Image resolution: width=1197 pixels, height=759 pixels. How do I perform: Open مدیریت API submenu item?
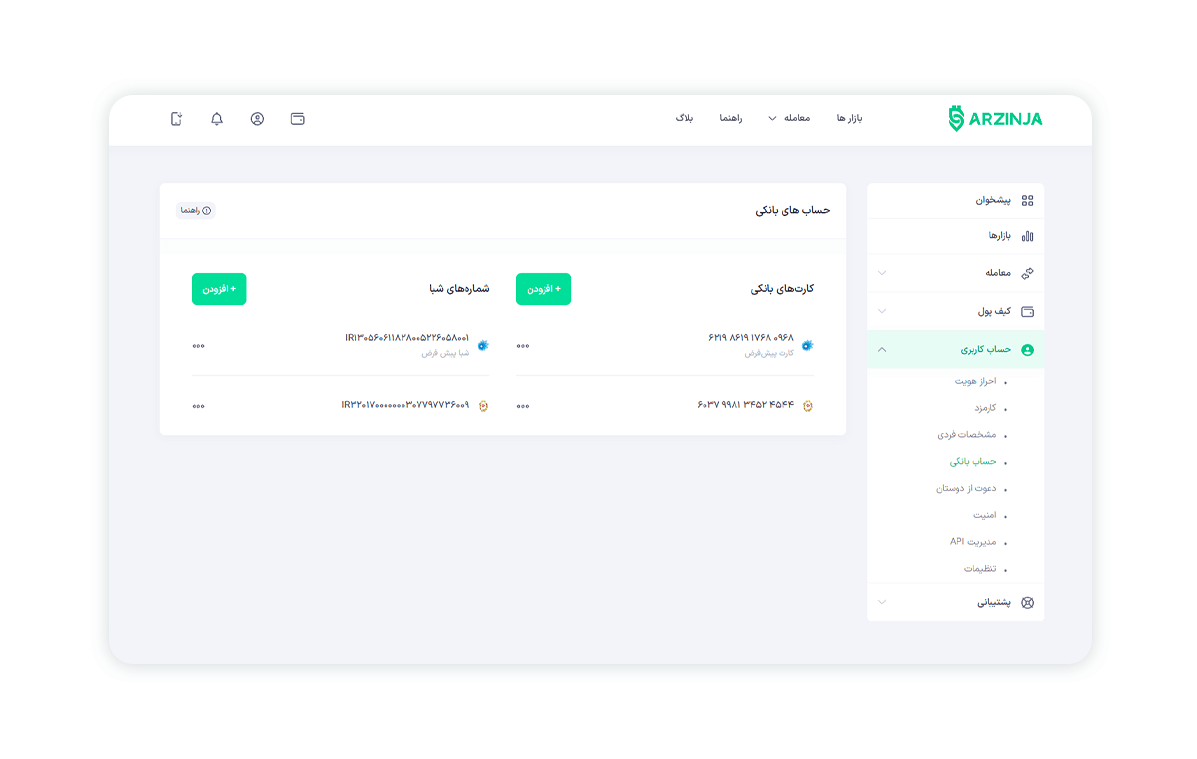[x=973, y=541]
